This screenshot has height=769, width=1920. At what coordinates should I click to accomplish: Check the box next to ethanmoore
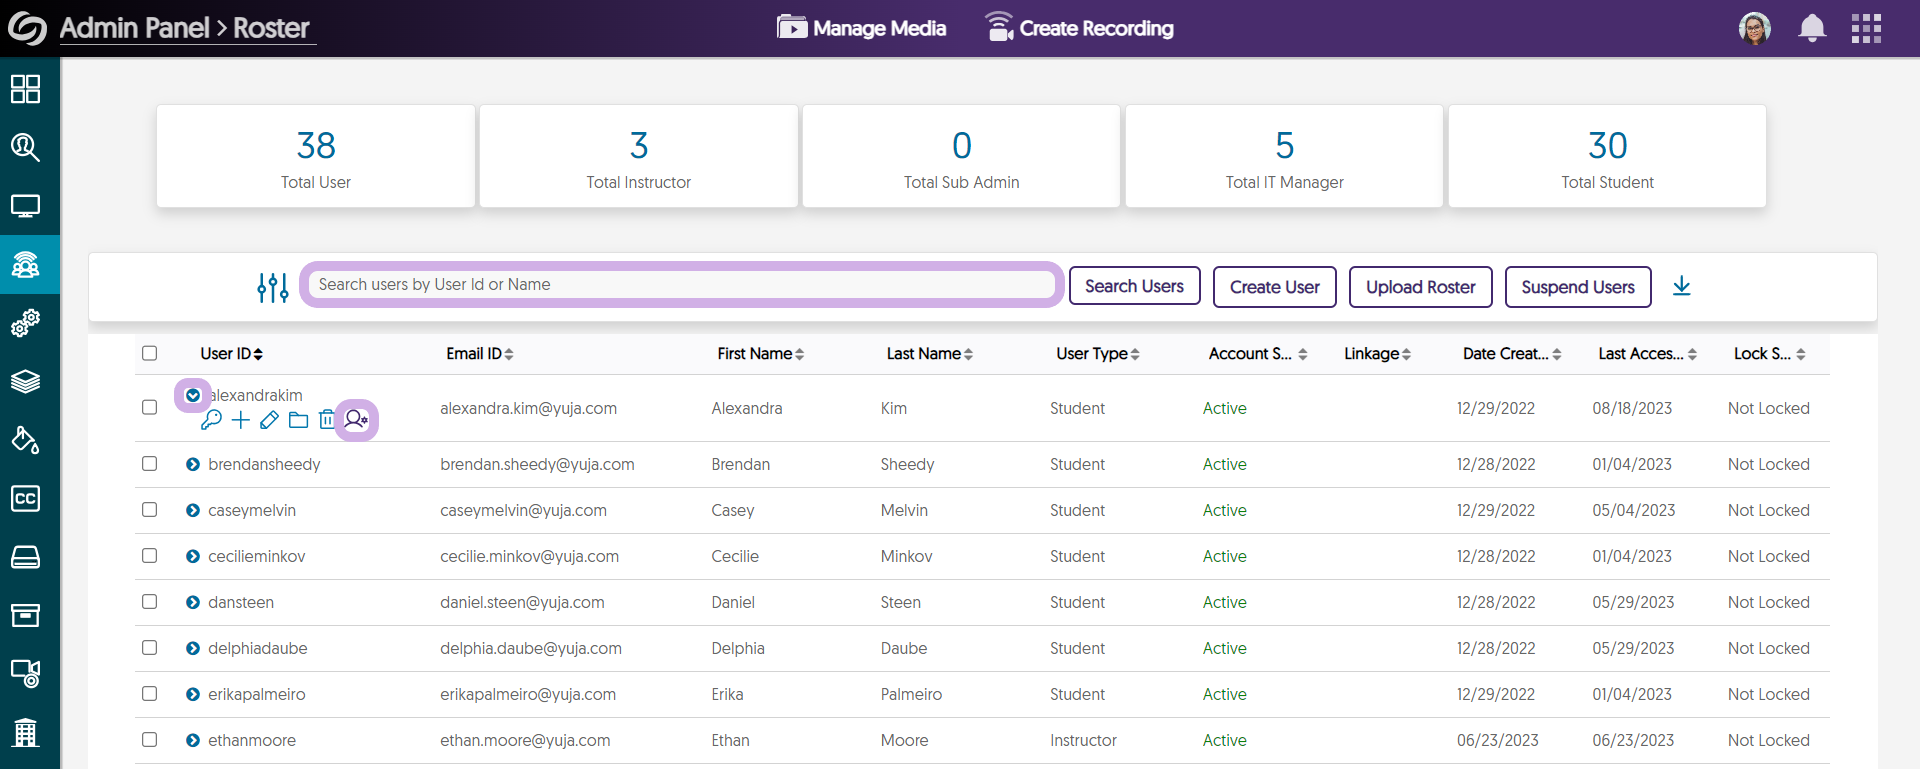150,740
